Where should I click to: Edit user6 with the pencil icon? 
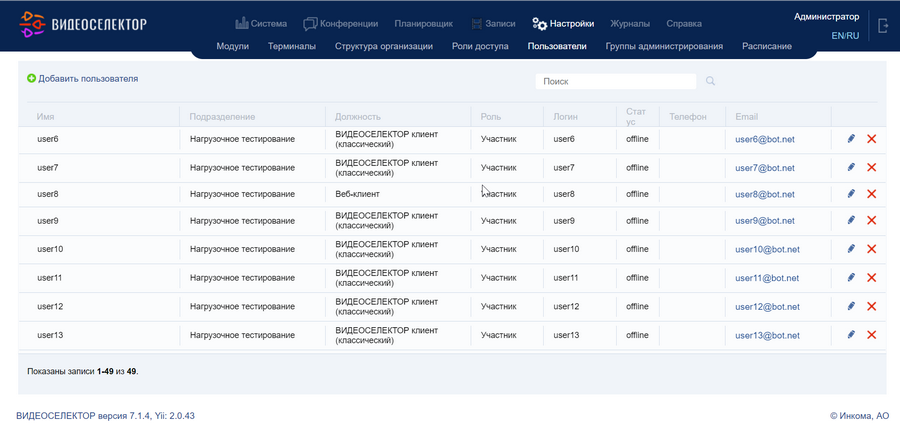851,139
